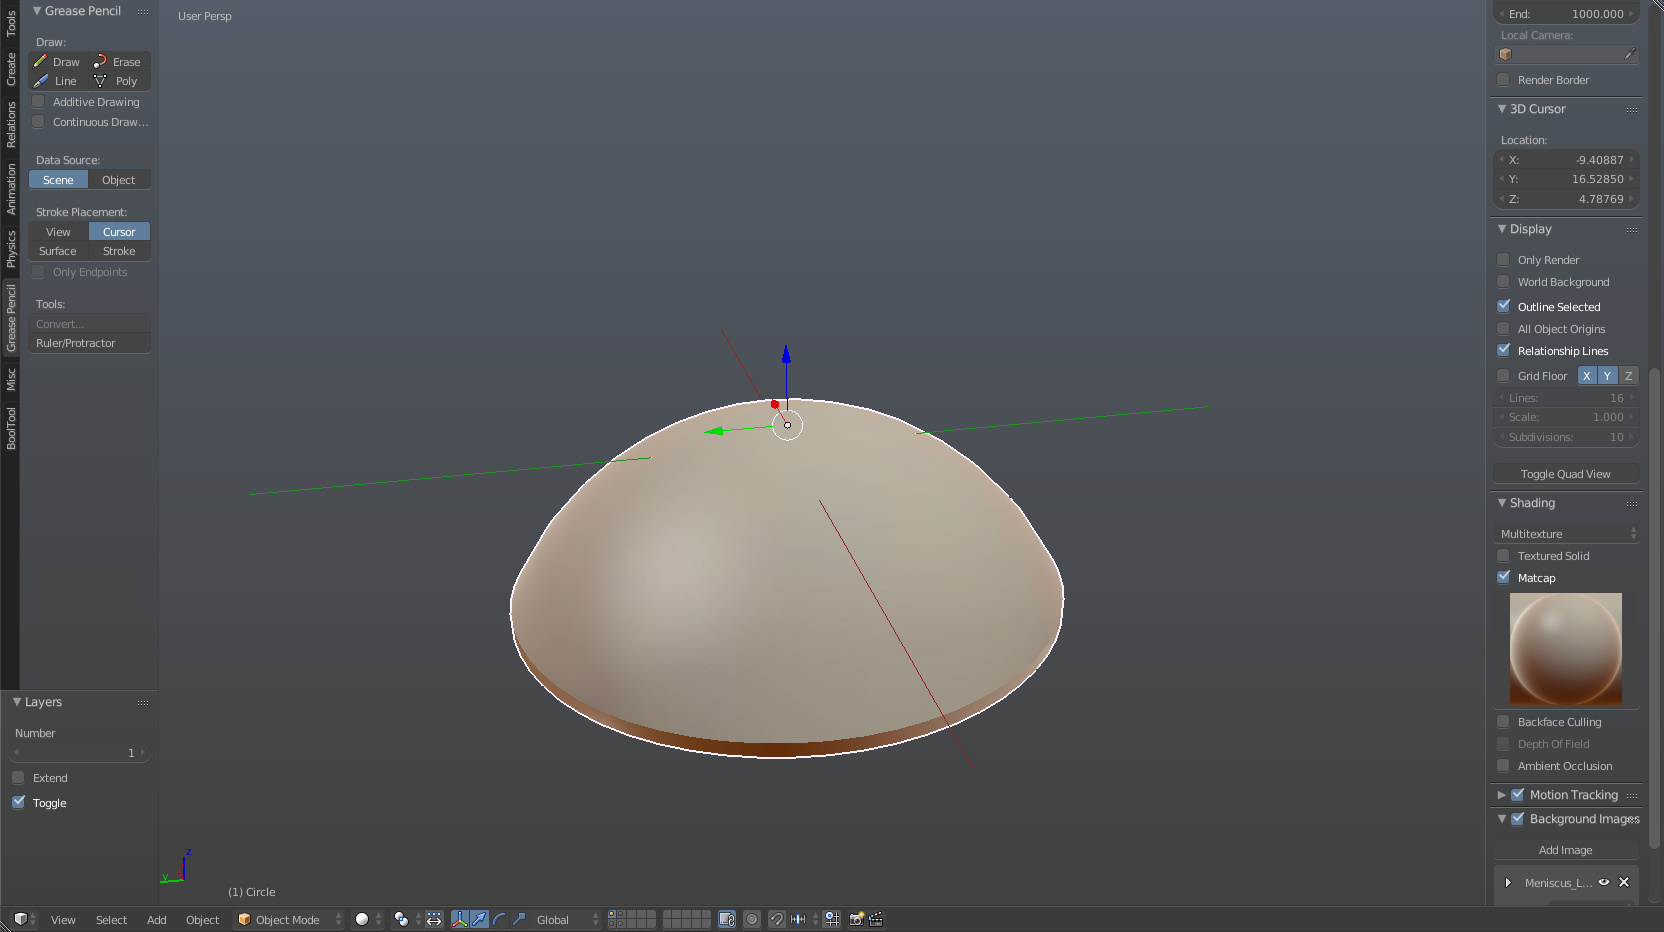Open the Object menu in the header
Screen dimensions: 1664x932
[202, 919]
